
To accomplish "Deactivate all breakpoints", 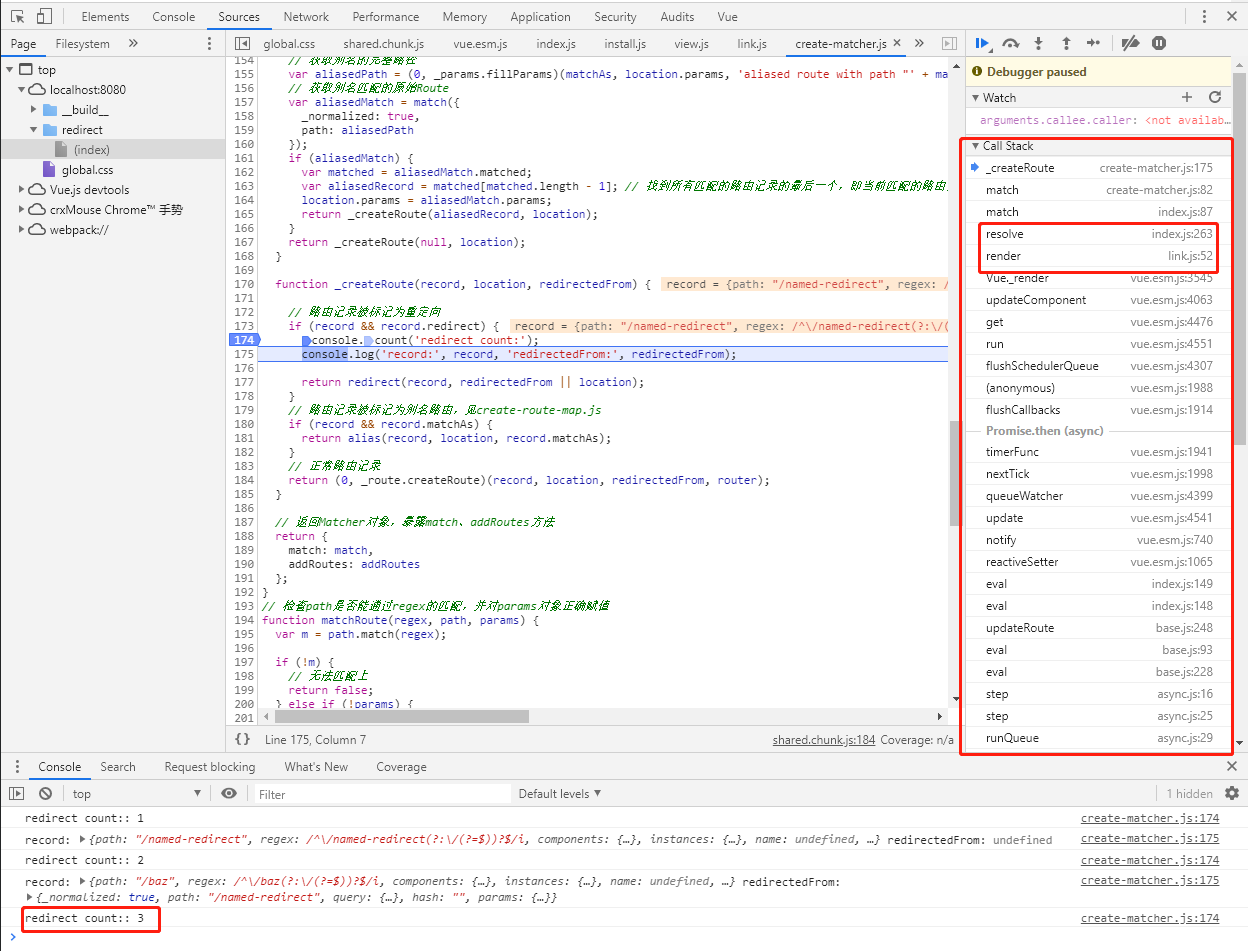I will pyautogui.click(x=1132, y=43).
